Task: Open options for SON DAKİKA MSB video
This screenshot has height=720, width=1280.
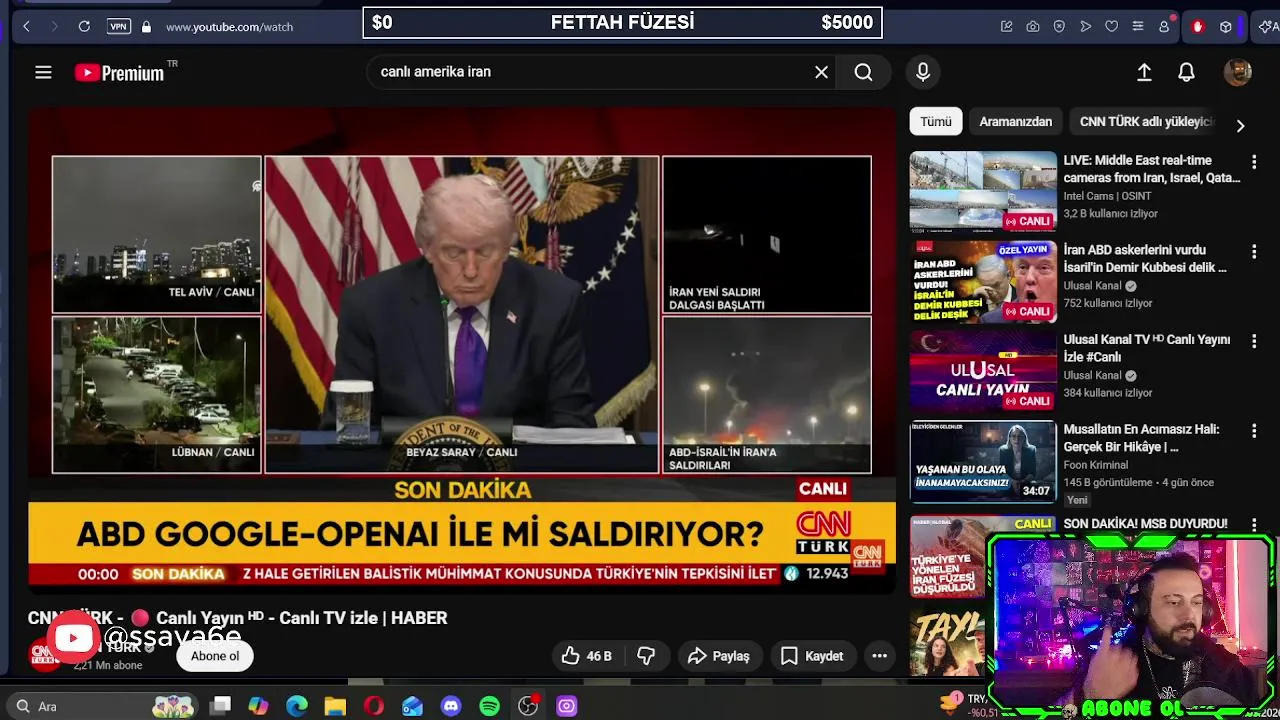Action: point(1254,524)
